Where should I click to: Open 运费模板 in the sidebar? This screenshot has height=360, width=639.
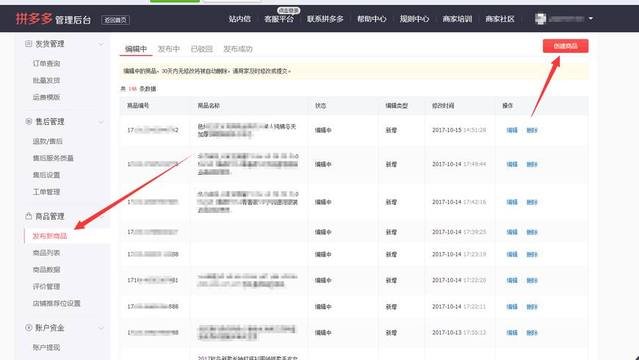point(46,97)
